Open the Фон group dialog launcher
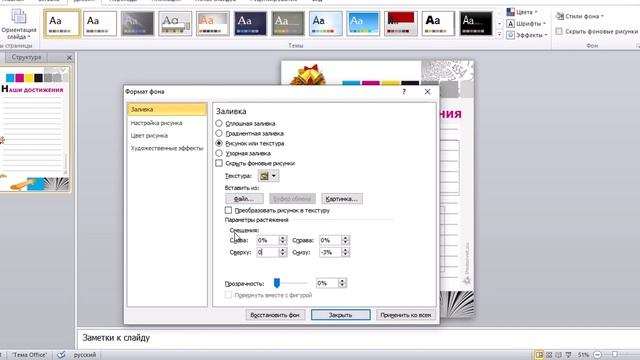Image resolution: width=640 pixels, height=360 pixels. [x=638, y=46]
